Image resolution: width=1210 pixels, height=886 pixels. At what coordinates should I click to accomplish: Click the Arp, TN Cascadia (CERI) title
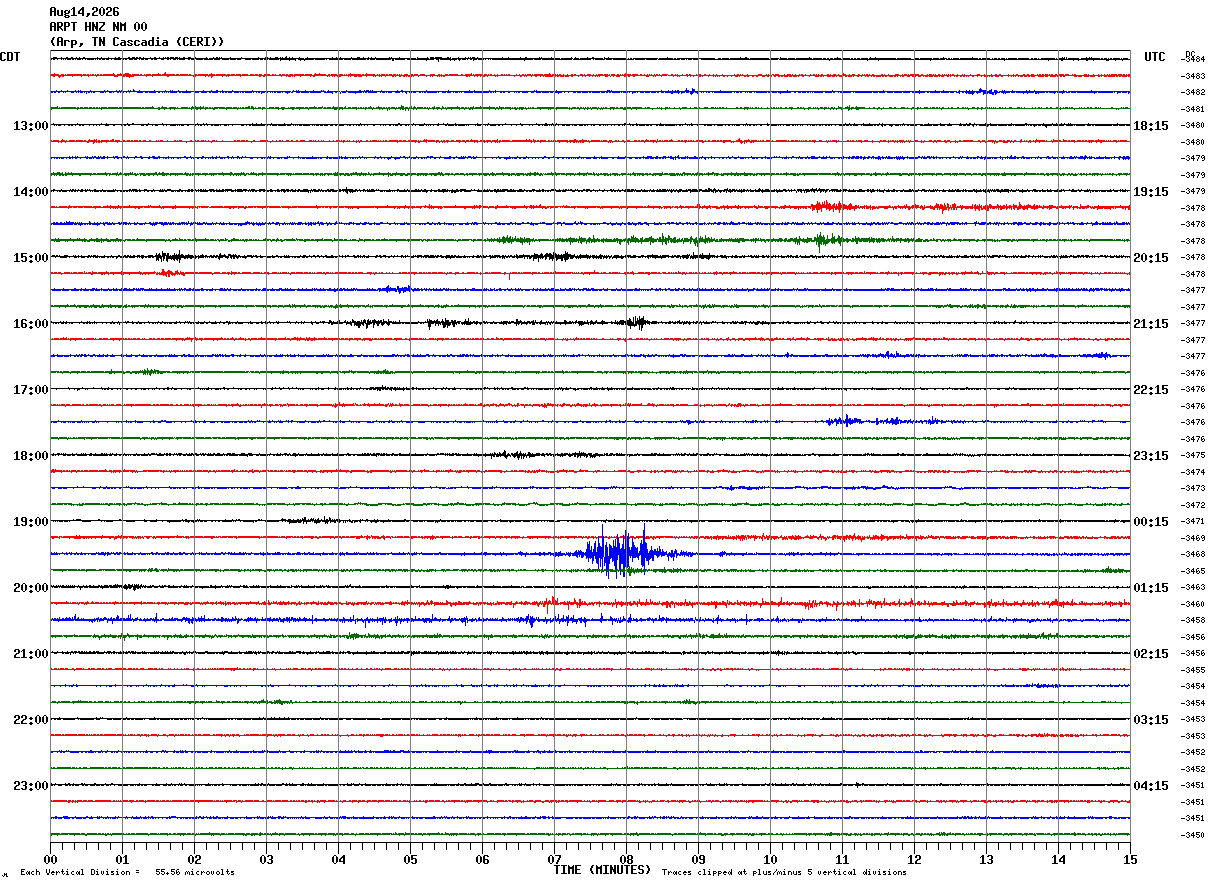click(137, 42)
